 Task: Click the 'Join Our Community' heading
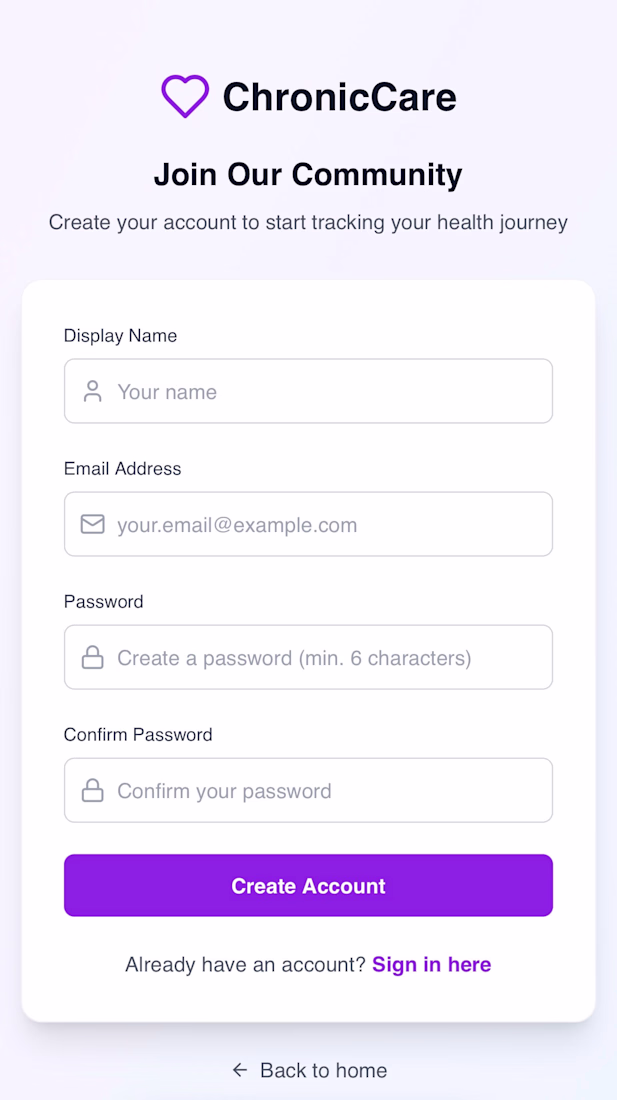tap(308, 175)
